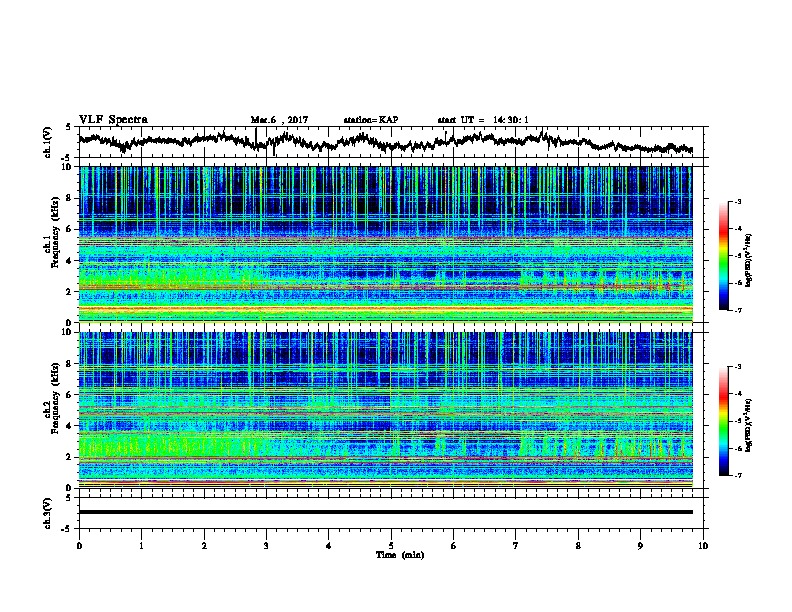This screenshot has height=612, width=792.
Task: Click the "4" minute tick on time axis
Action: (x=329, y=545)
